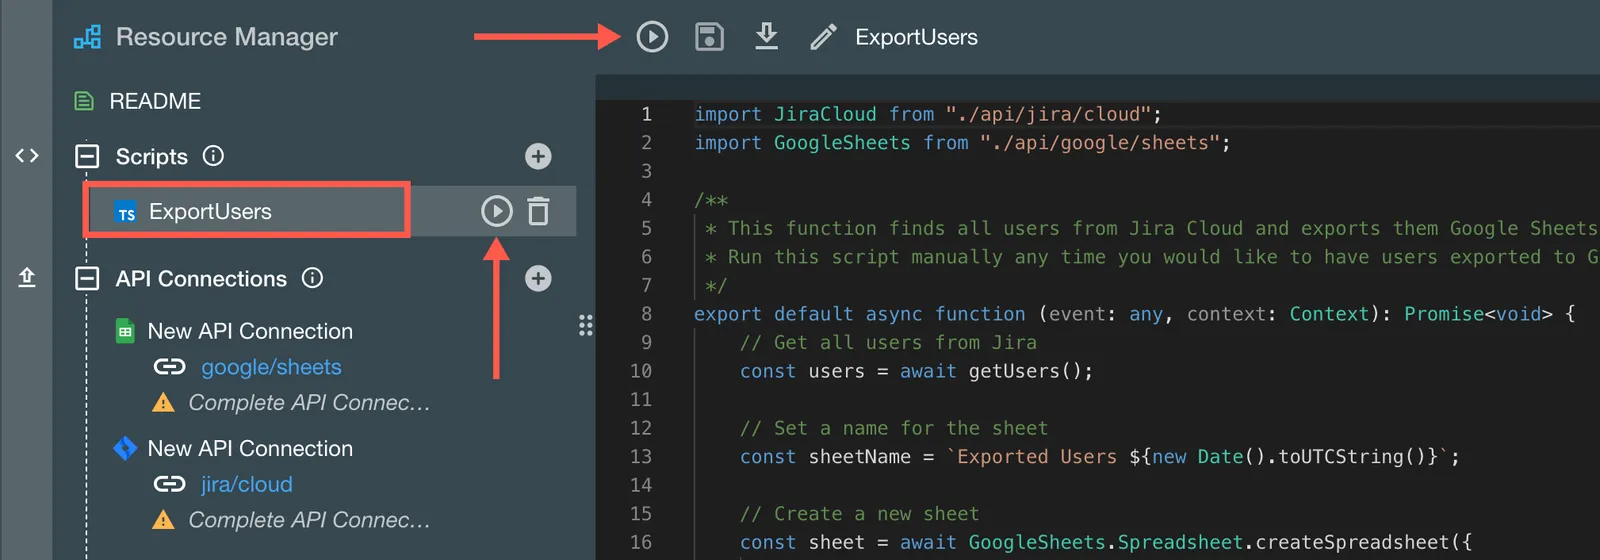This screenshot has height=560, width=1600.
Task: Delete the ExportUsers script
Action: tap(538, 211)
